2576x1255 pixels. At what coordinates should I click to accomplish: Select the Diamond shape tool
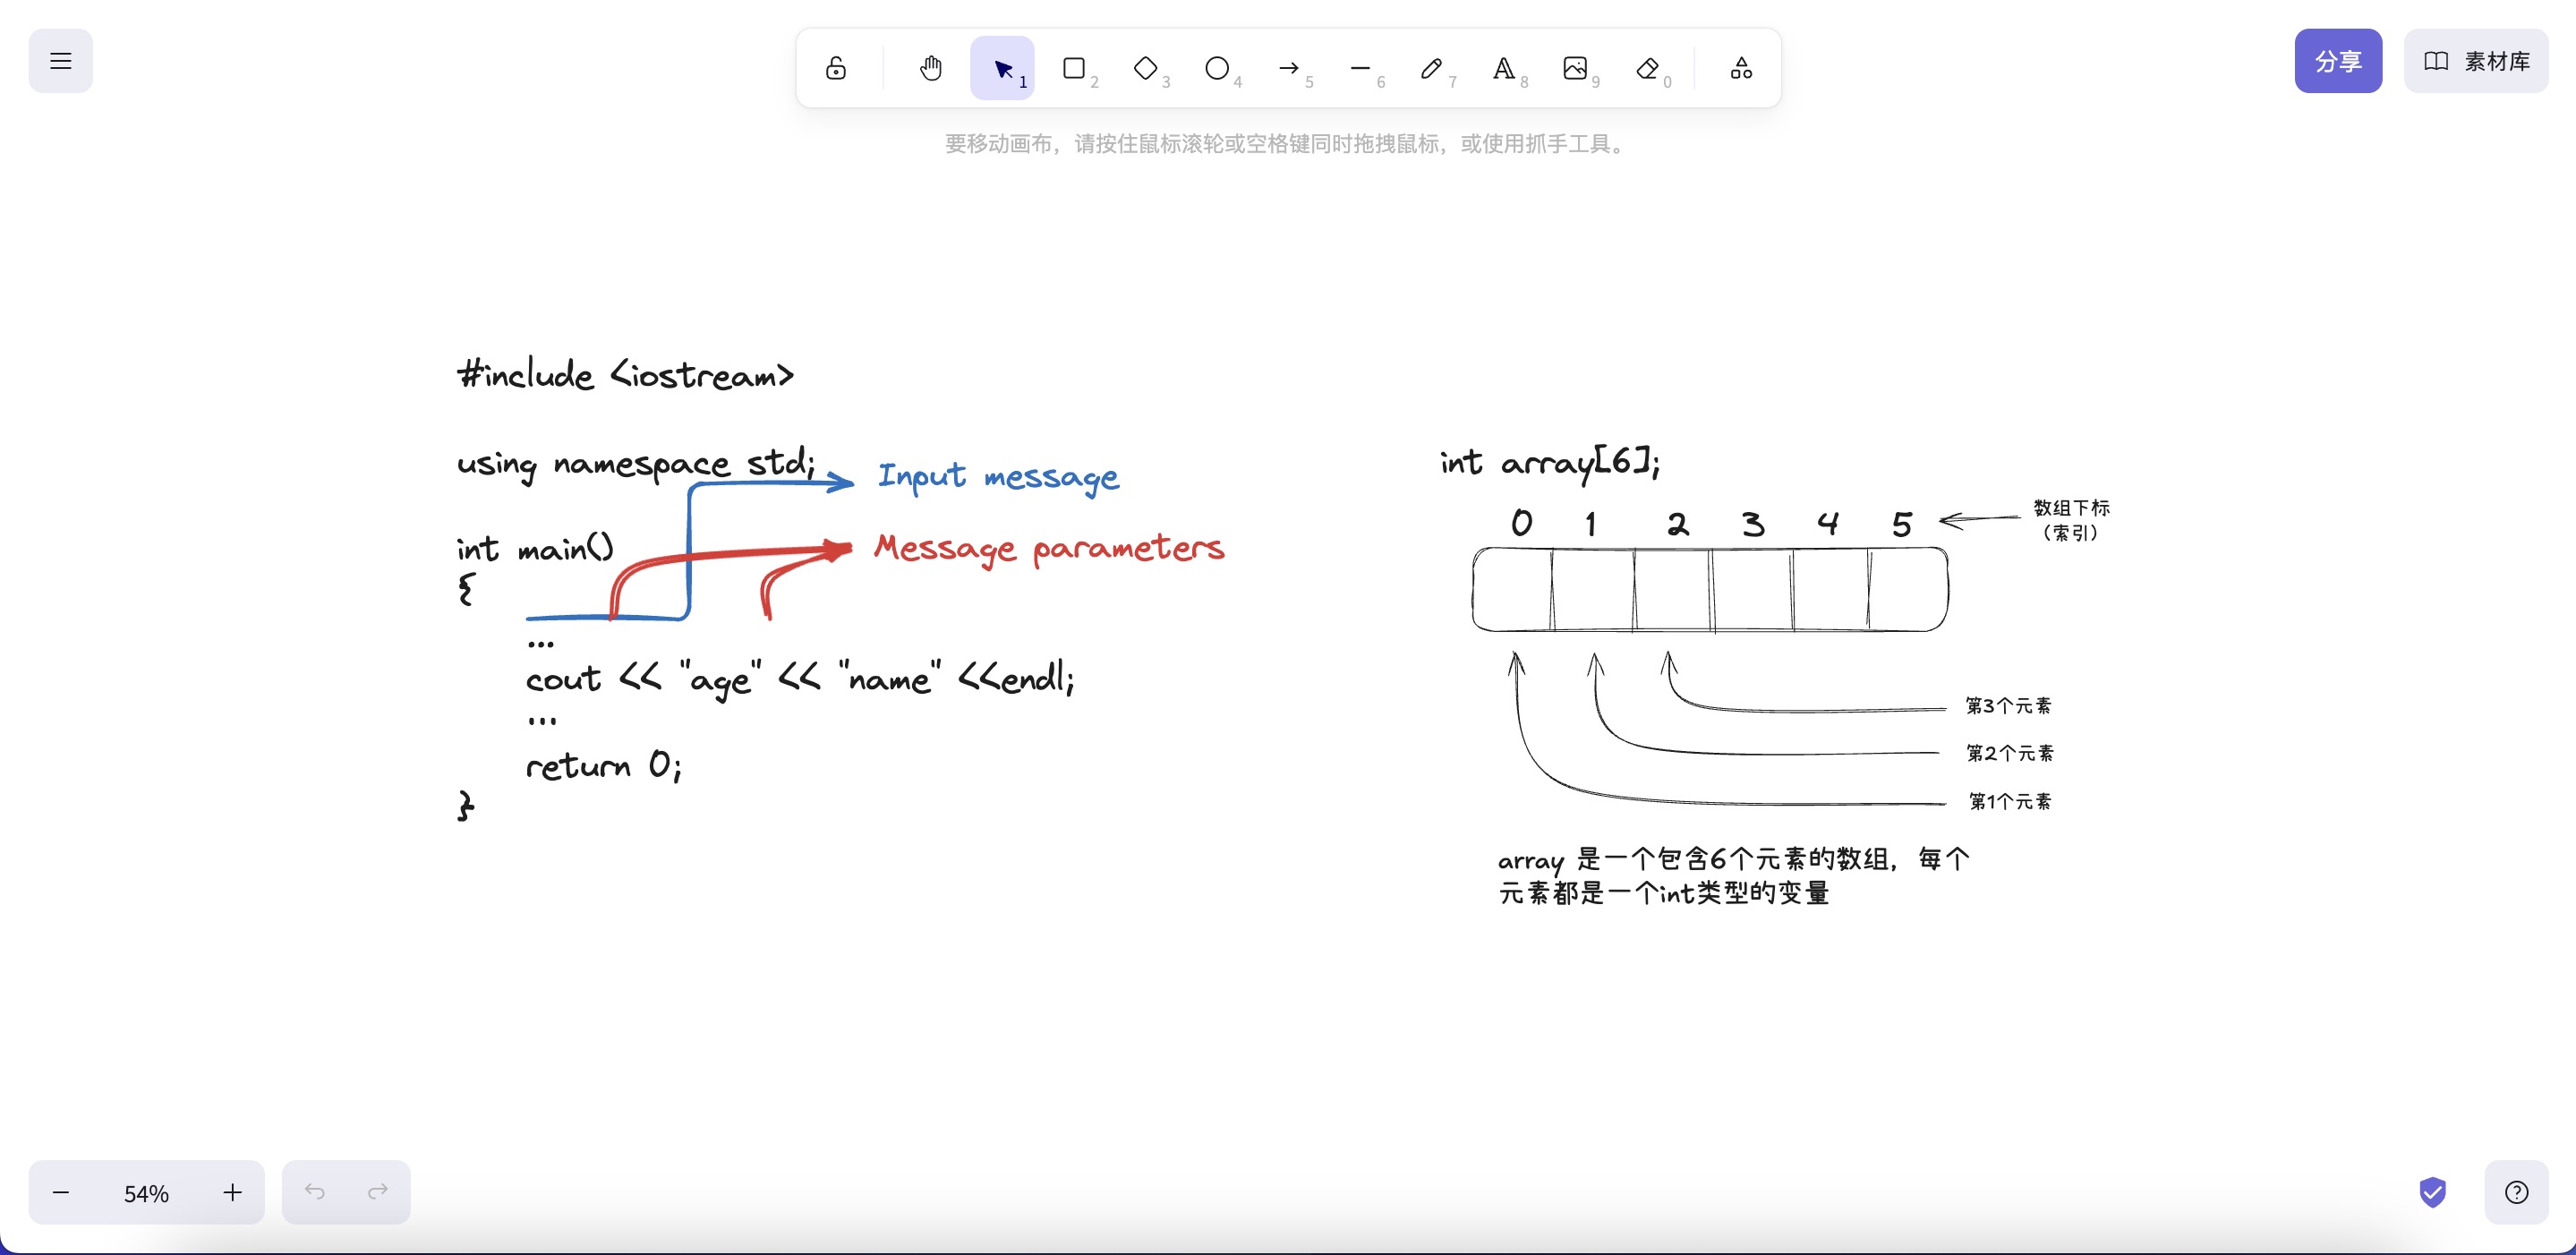(x=1145, y=68)
